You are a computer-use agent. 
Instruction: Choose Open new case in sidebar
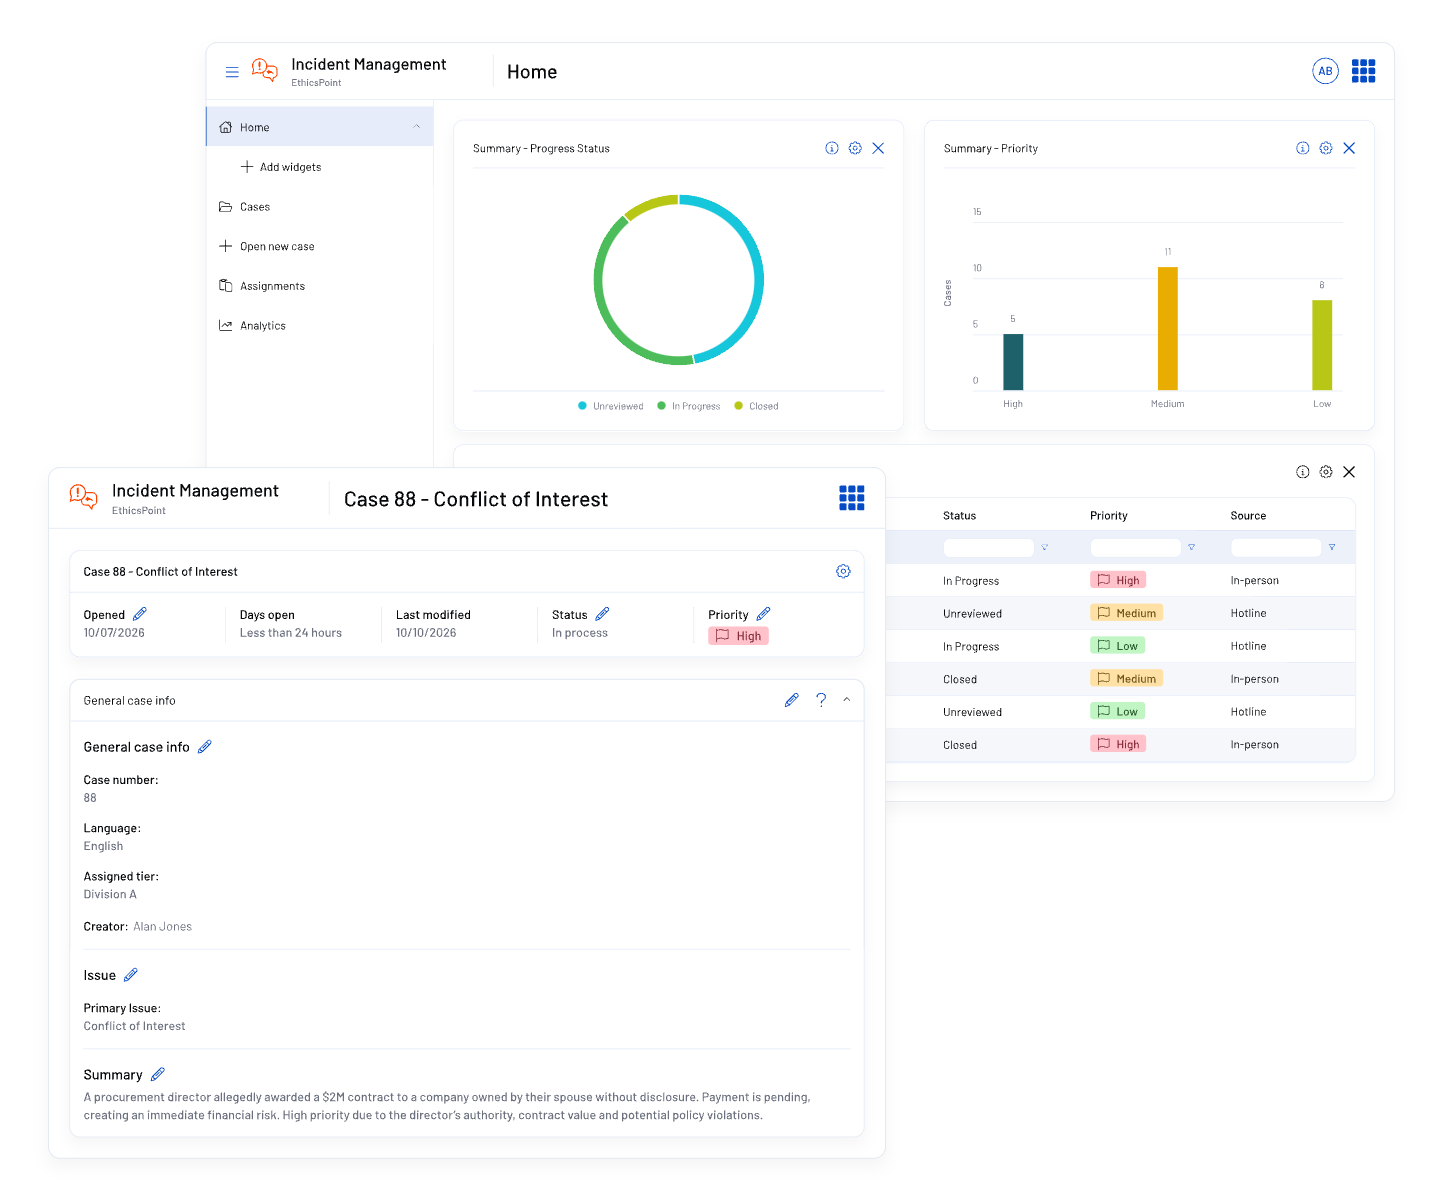266,246
